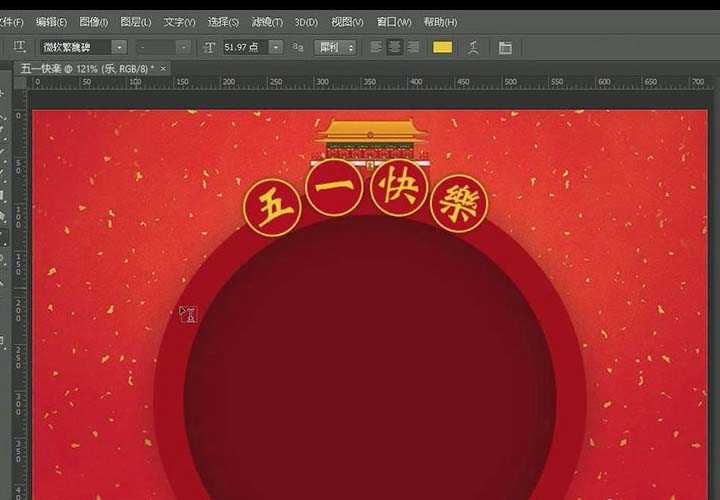This screenshot has height=500, width=720.
Task: Click the anti-aliasing 'aa' icon
Action: [298, 47]
